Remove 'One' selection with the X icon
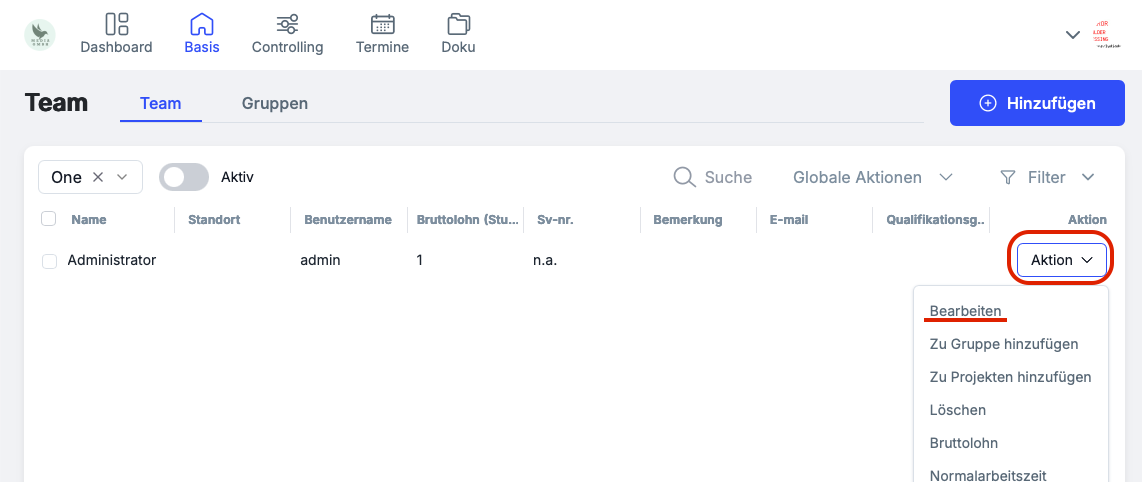The width and height of the screenshot is (1142, 482). 98,177
